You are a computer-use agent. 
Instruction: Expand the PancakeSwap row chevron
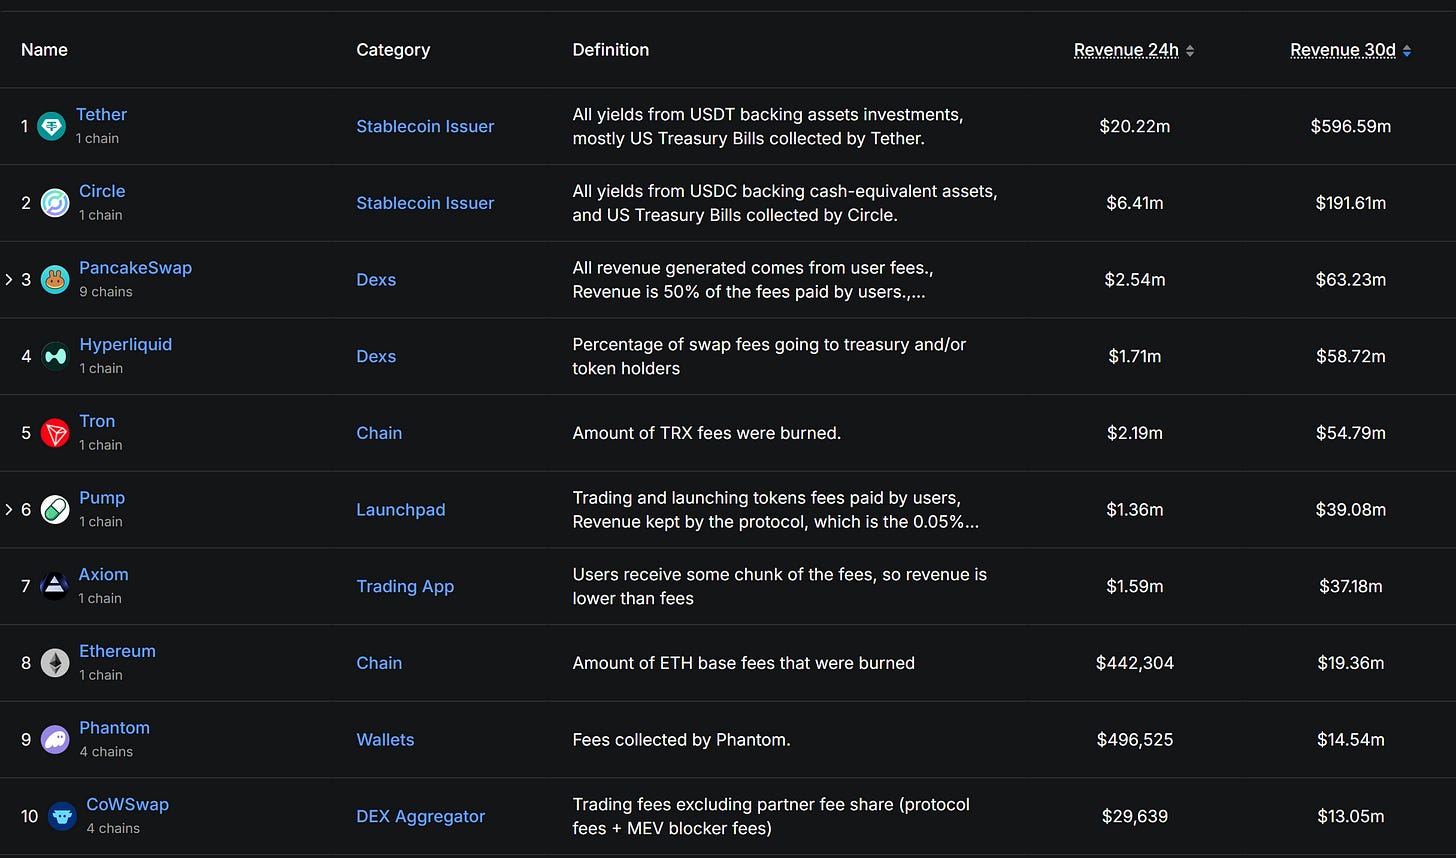(x=9, y=280)
